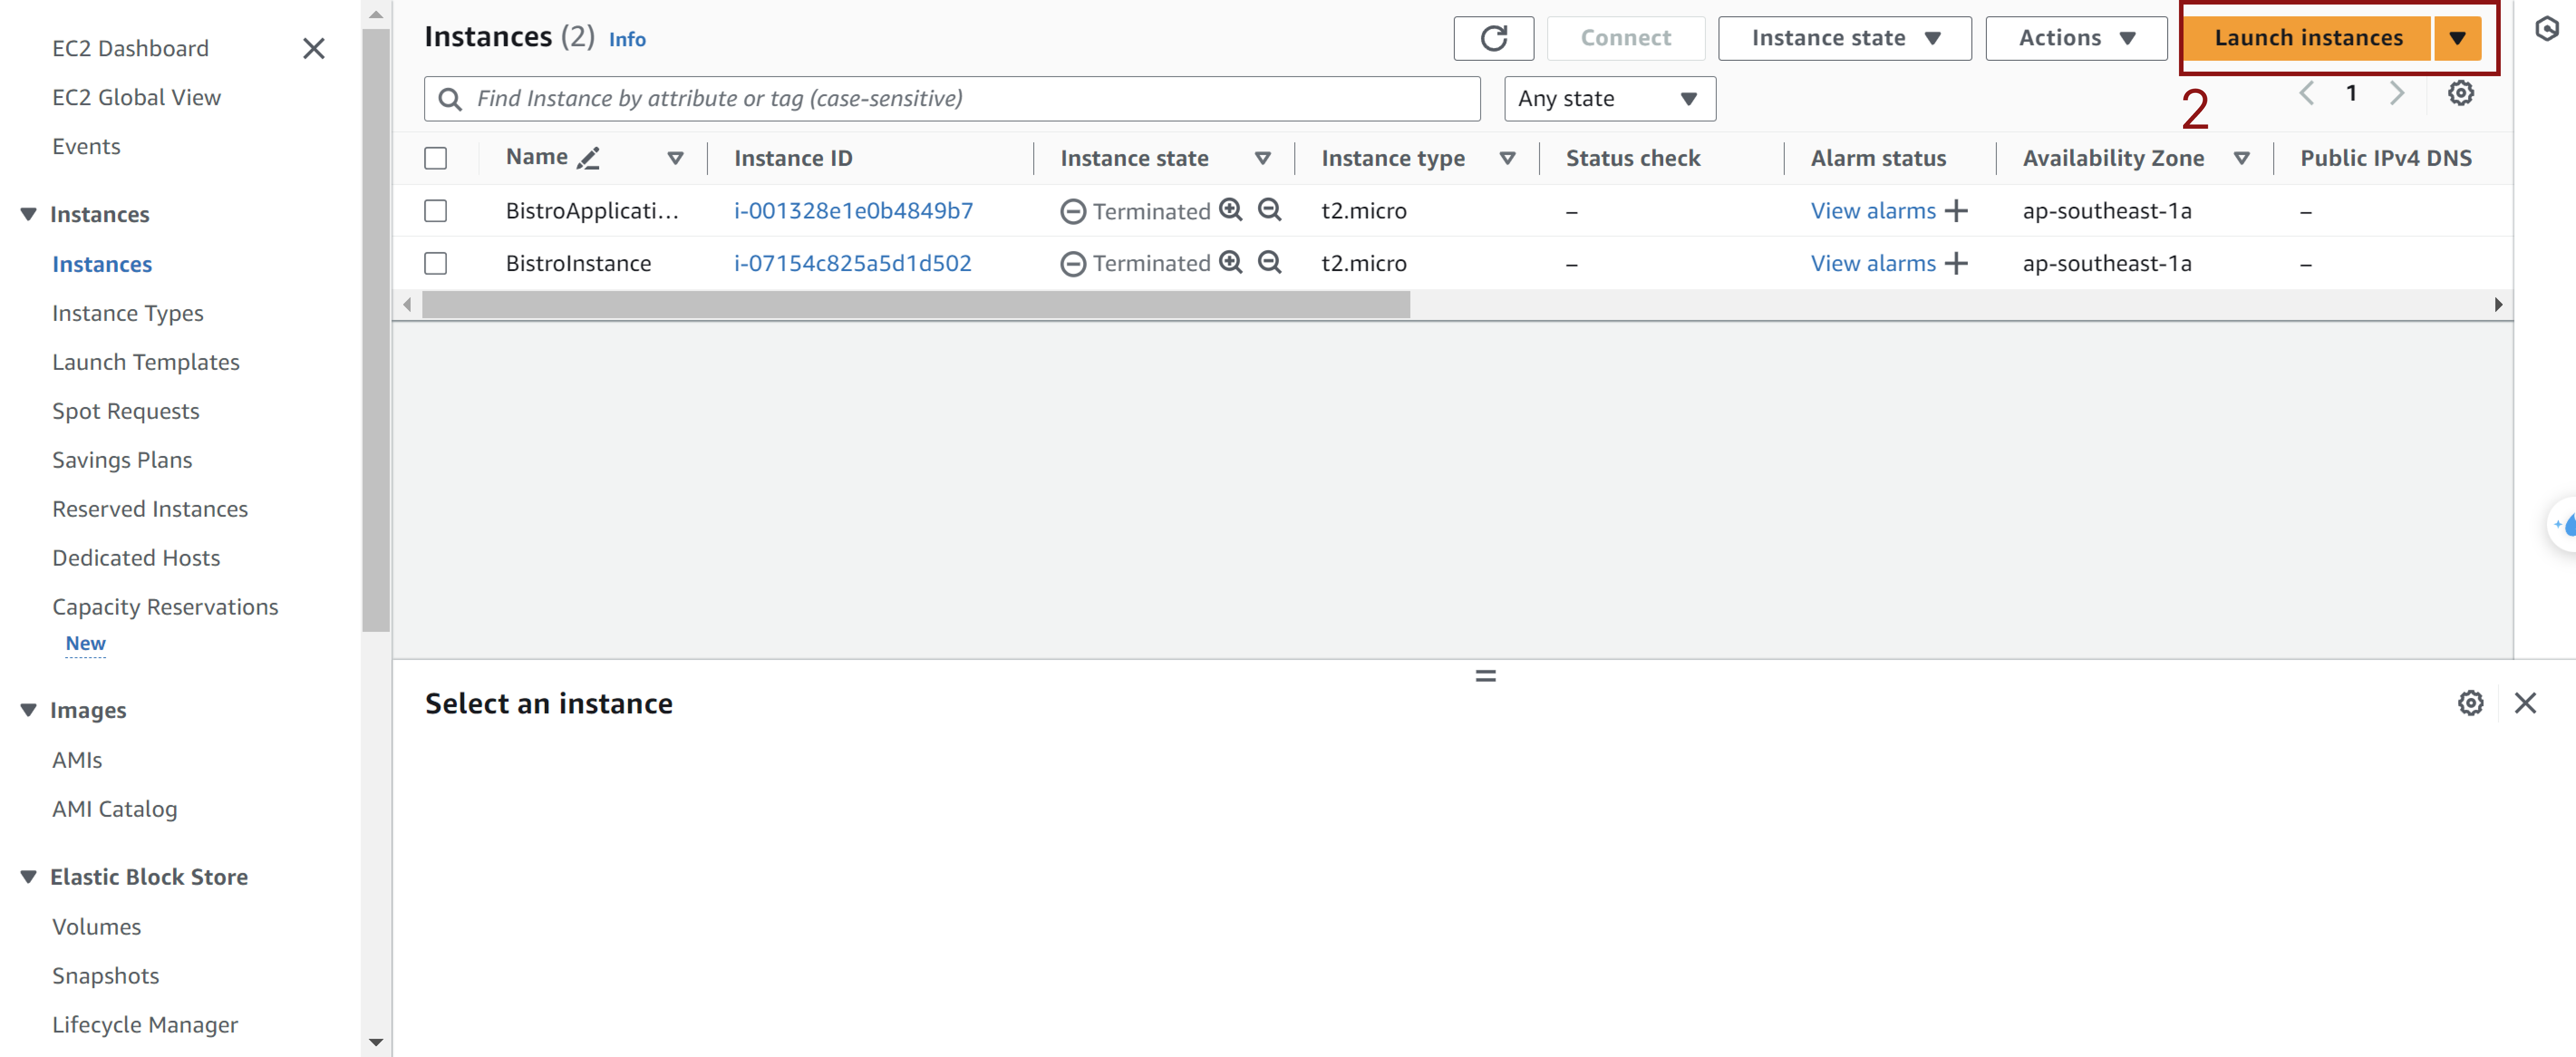Open Volumes under Elastic Block Store
The image size is (2576, 1057).
(x=97, y=927)
